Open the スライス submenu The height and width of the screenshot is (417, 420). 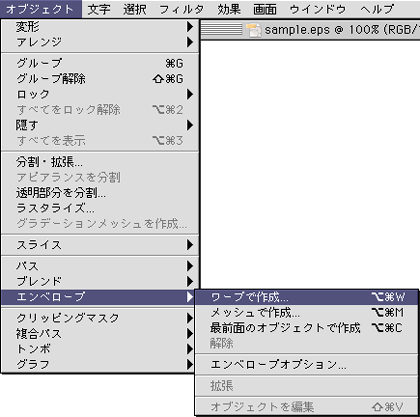click(x=100, y=245)
